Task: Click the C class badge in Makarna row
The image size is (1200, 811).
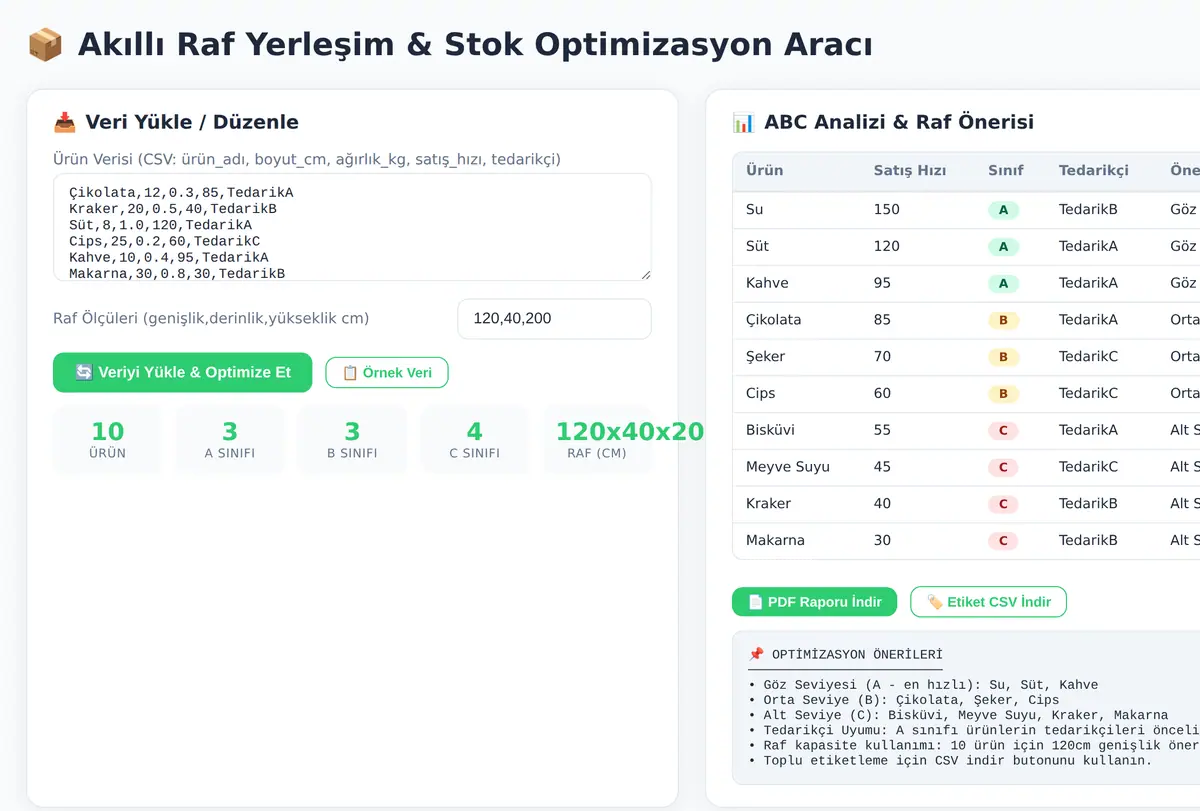Action: pos(1003,541)
